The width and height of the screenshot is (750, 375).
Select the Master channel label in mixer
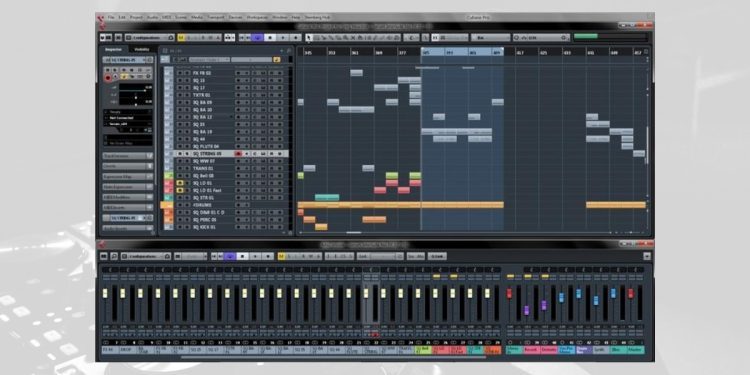[x=636, y=350]
